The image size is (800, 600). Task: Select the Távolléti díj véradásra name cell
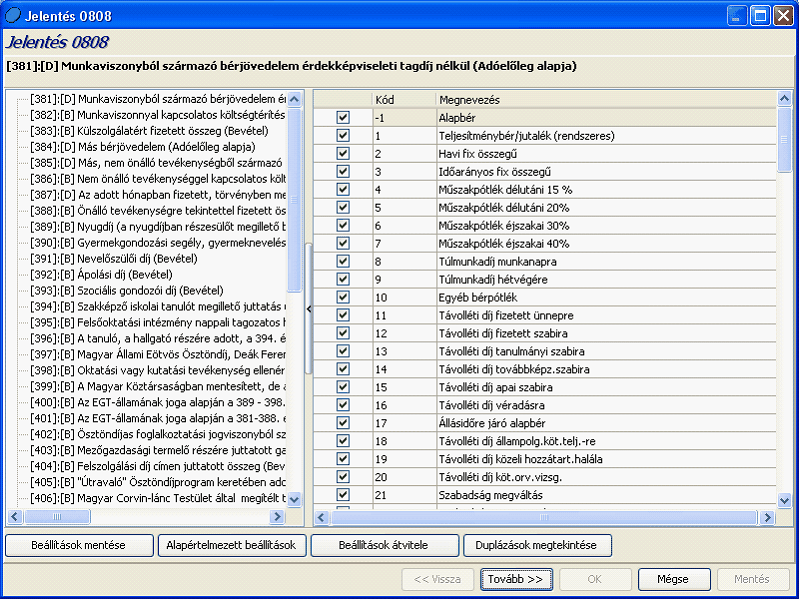(x=606, y=405)
